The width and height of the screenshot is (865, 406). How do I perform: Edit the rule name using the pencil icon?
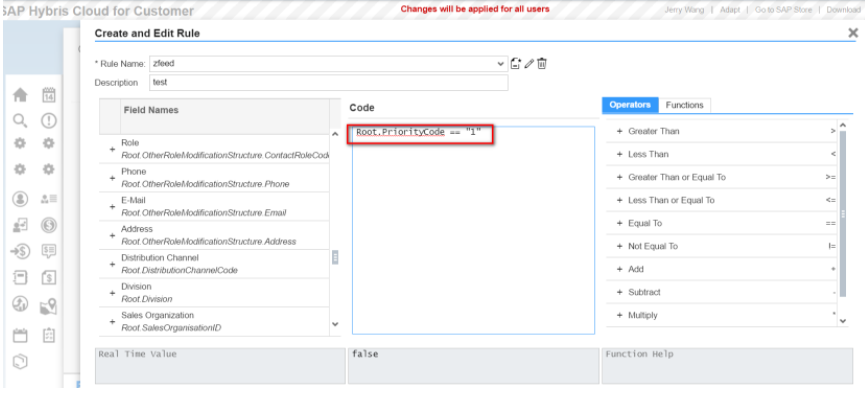click(529, 63)
